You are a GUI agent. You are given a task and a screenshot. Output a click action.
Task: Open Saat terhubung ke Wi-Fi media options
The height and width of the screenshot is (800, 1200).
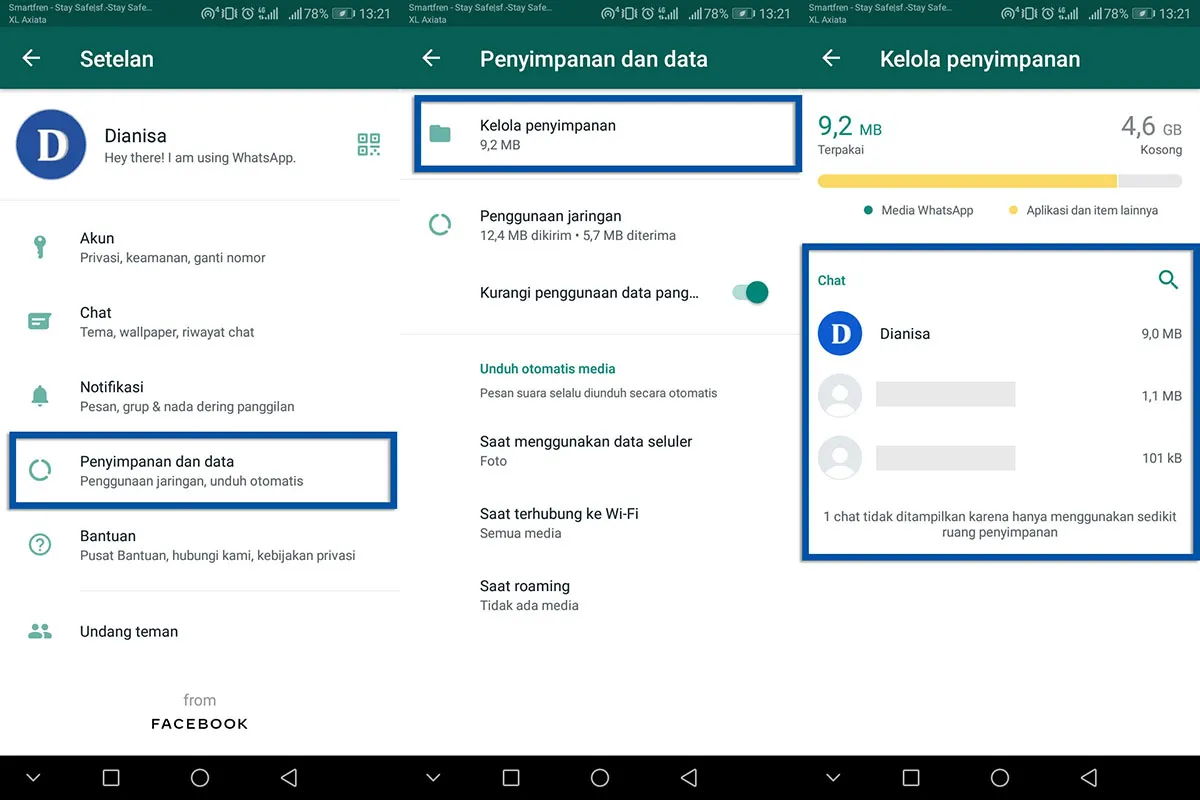point(559,523)
